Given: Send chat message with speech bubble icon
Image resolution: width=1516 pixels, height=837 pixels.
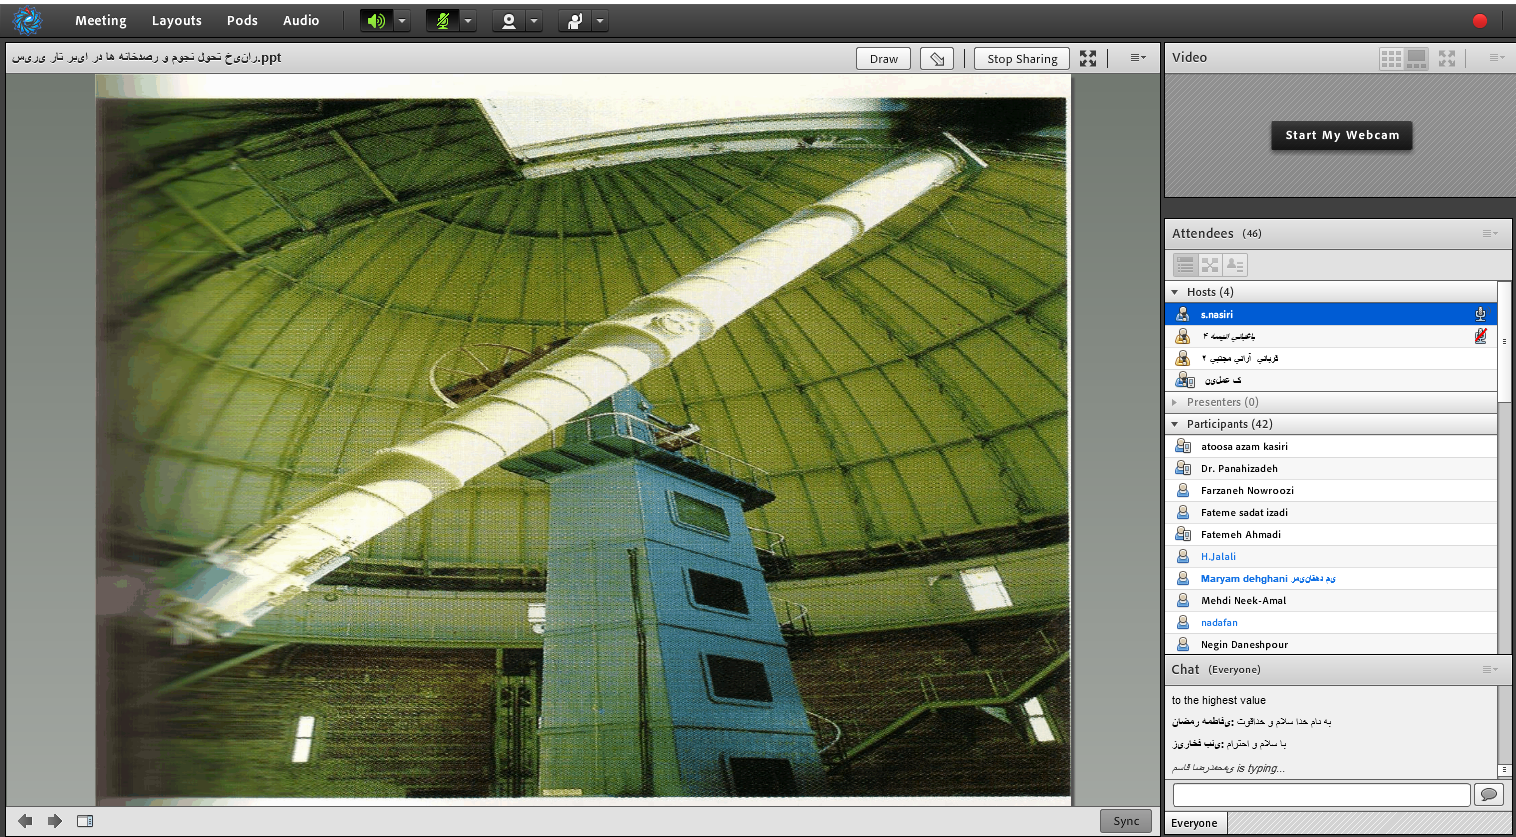Looking at the screenshot, I should click(x=1489, y=794).
